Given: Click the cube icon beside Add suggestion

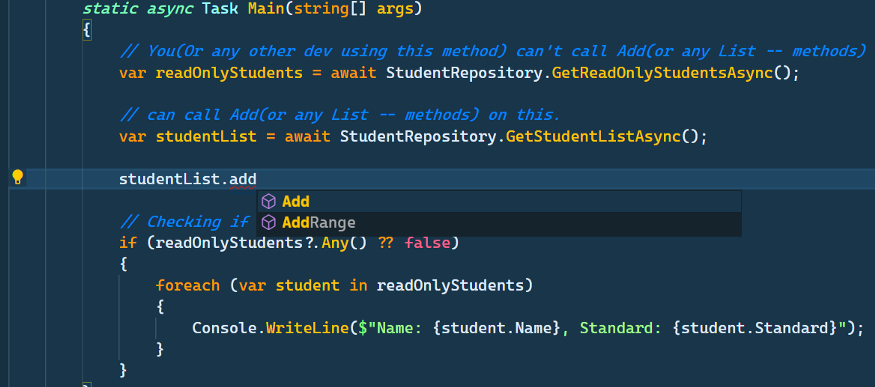Looking at the screenshot, I should 269,201.
